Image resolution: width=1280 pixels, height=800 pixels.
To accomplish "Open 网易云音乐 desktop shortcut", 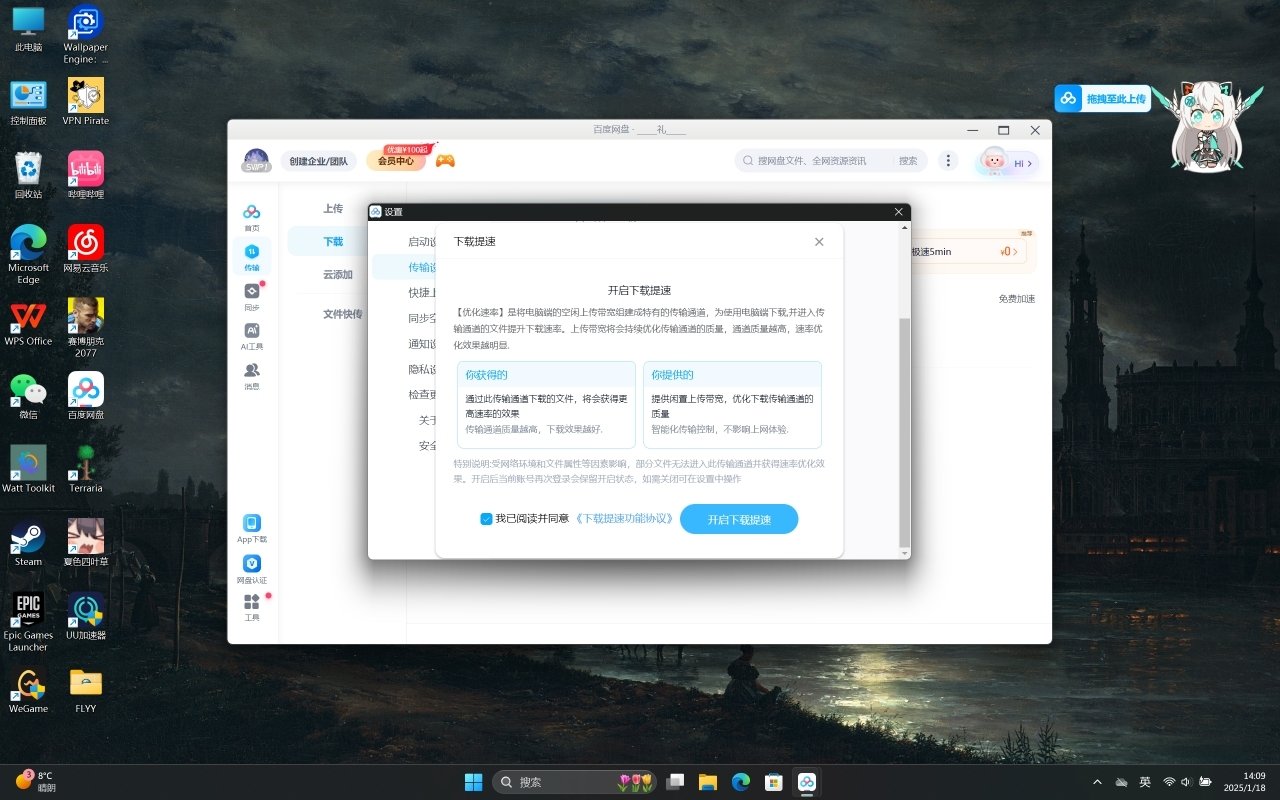I will click(86, 248).
